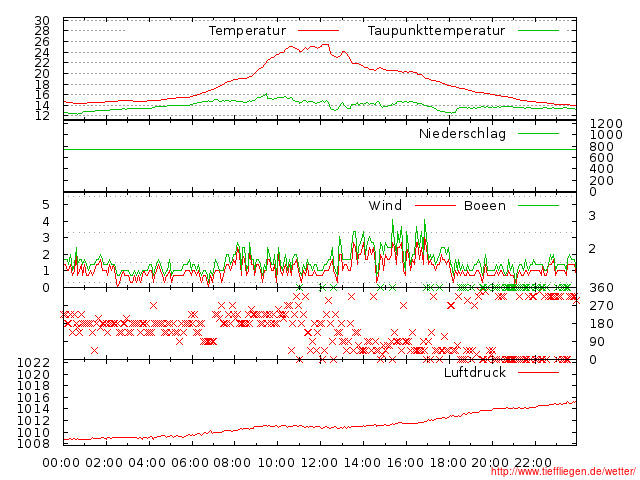640x480 pixels.
Task: Click the 4 wind speed axis value
Action: pos(46,222)
